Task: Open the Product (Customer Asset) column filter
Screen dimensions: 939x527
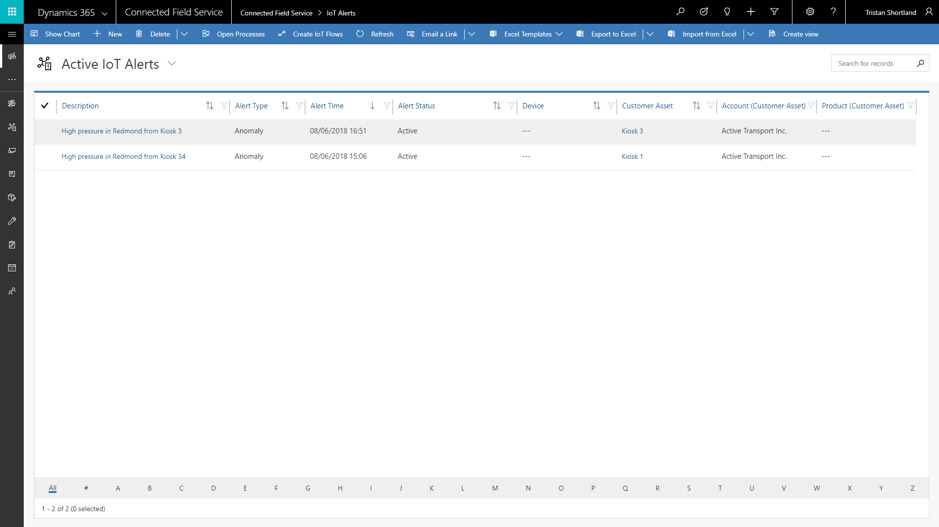Action: [x=910, y=105]
